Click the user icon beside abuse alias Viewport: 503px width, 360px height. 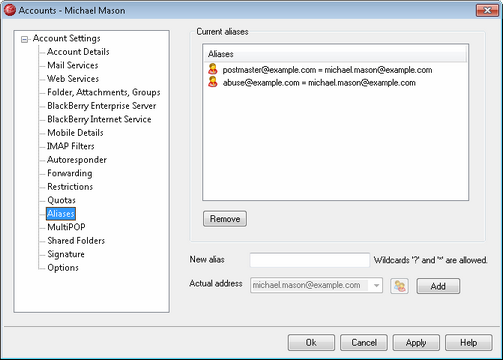coord(213,82)
